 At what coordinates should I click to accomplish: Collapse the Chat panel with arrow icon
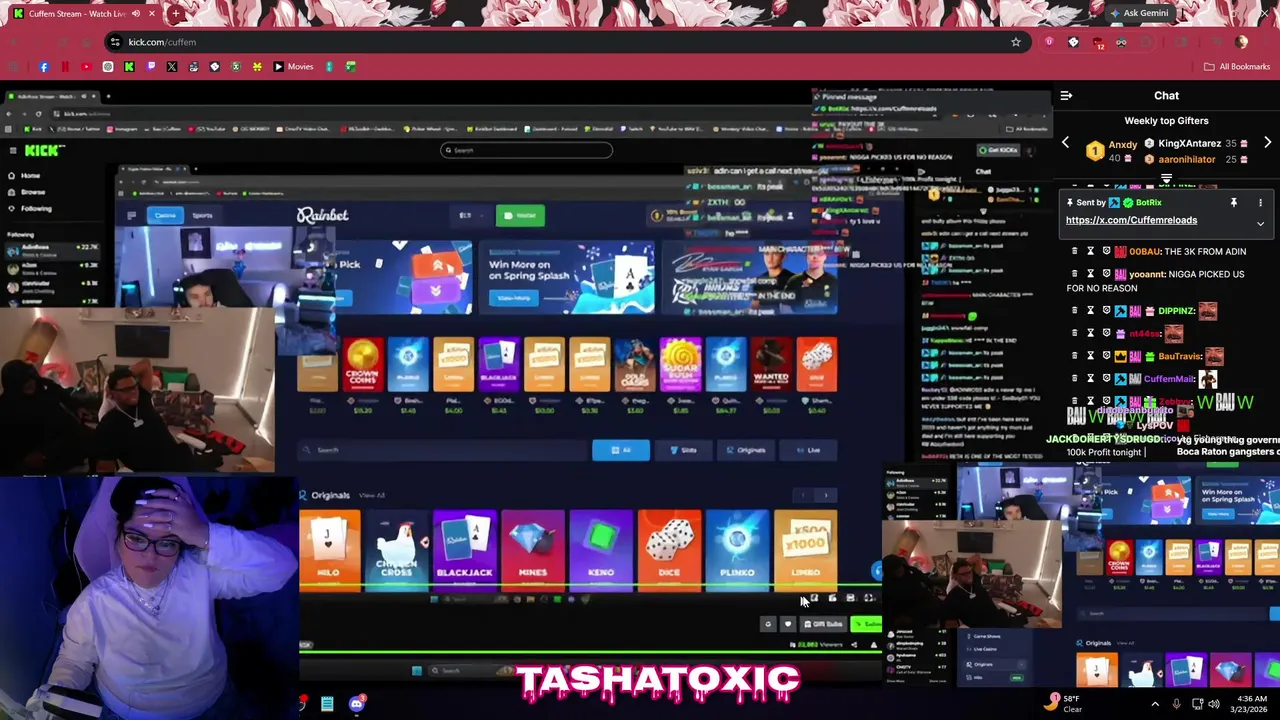pyautogui.click(x=1066, y=96)
